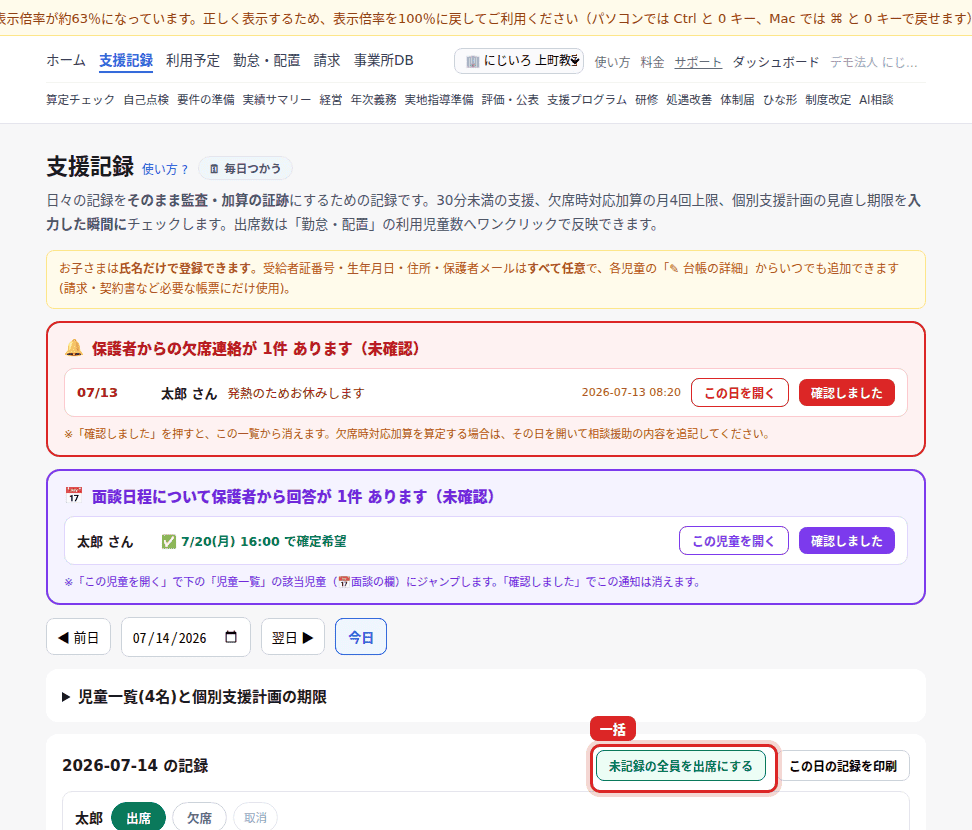Click the green checkmark icon beside 7/20(月) 16:00

[169, 542]
